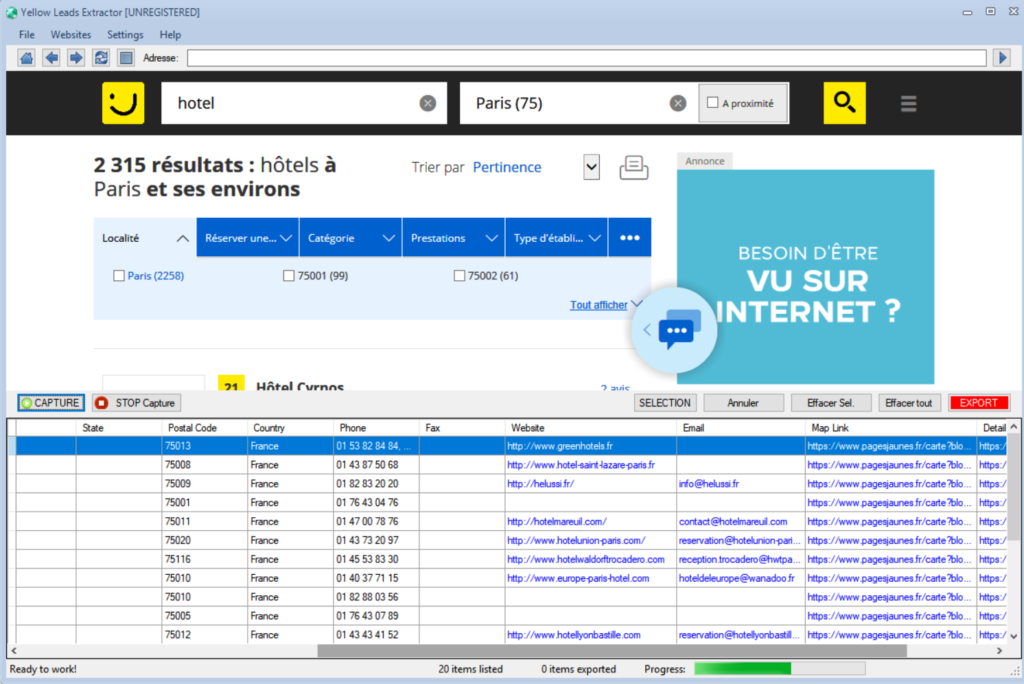Toggle the 'A proximité' checkbox
The image size is (1024, 684).
point(712,103)
